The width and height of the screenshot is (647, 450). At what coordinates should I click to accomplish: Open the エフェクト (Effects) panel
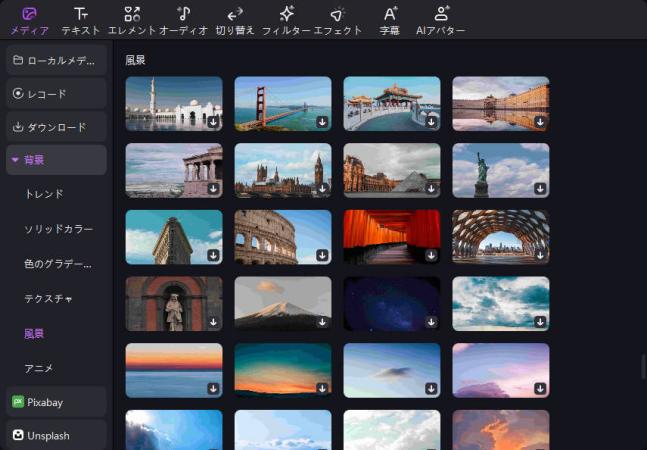pyautogui.click(x=338, y=20)
